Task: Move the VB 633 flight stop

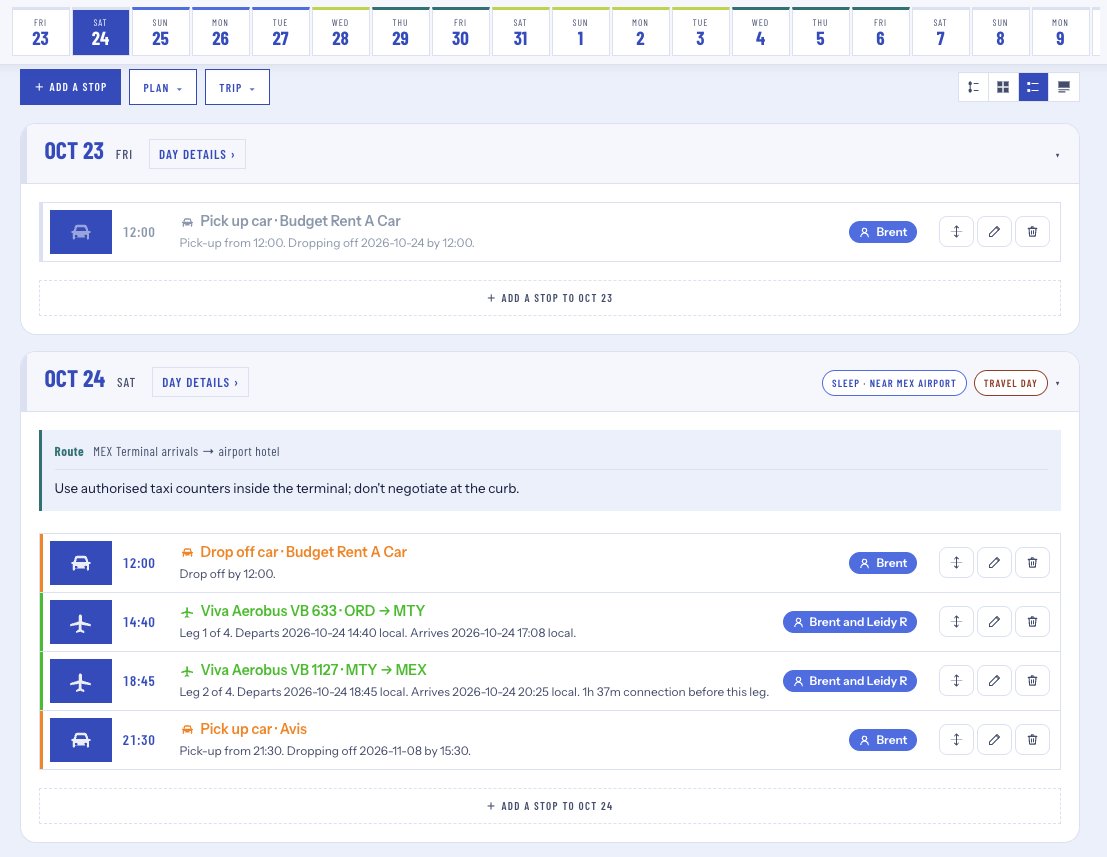Action: click(x=956, y=622)
